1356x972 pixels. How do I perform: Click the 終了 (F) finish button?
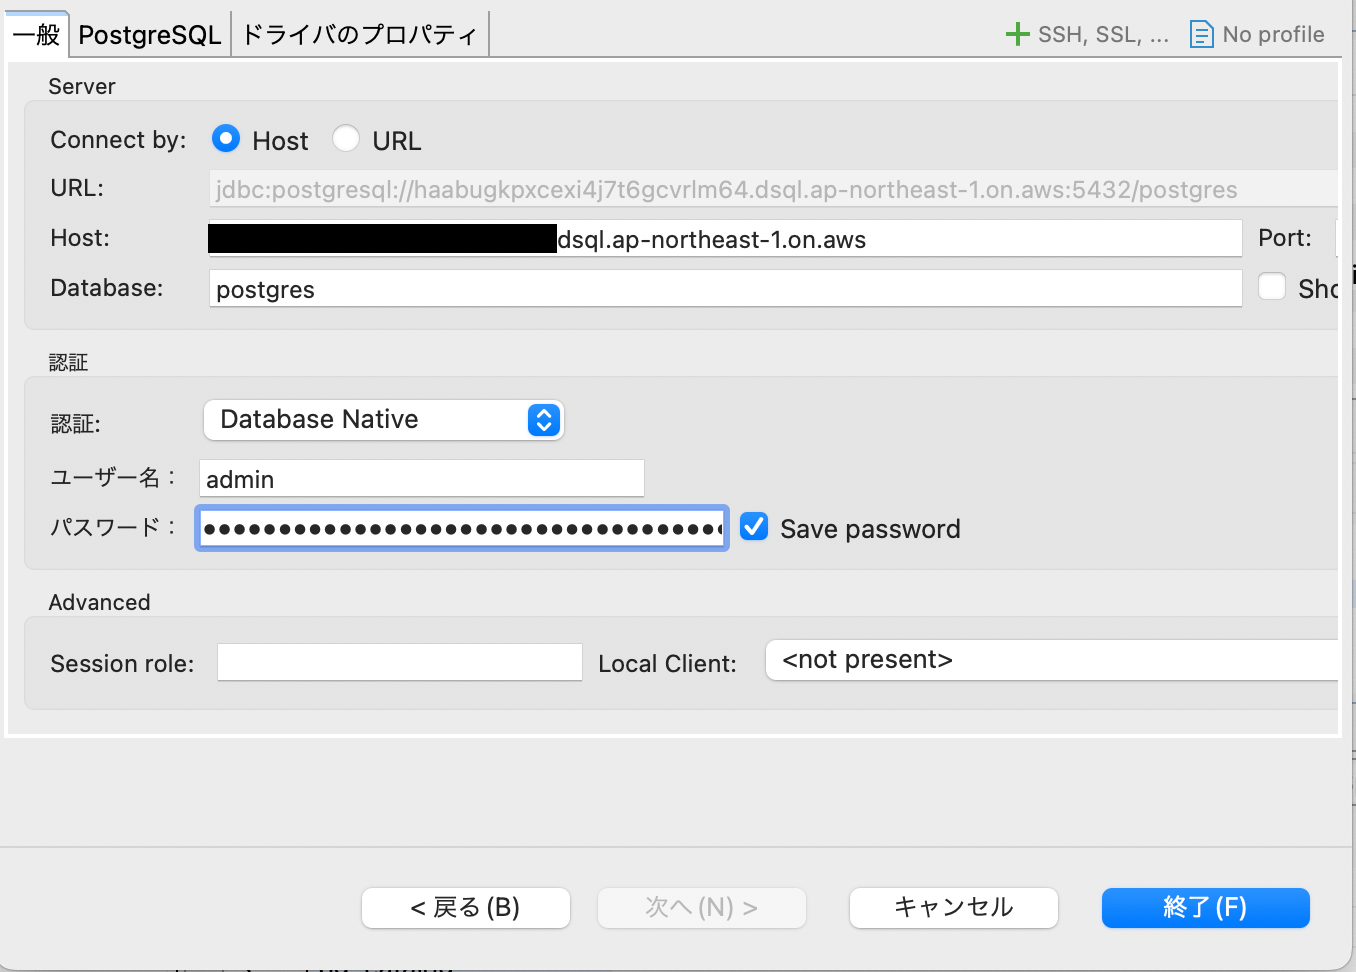click(1206, 907)
